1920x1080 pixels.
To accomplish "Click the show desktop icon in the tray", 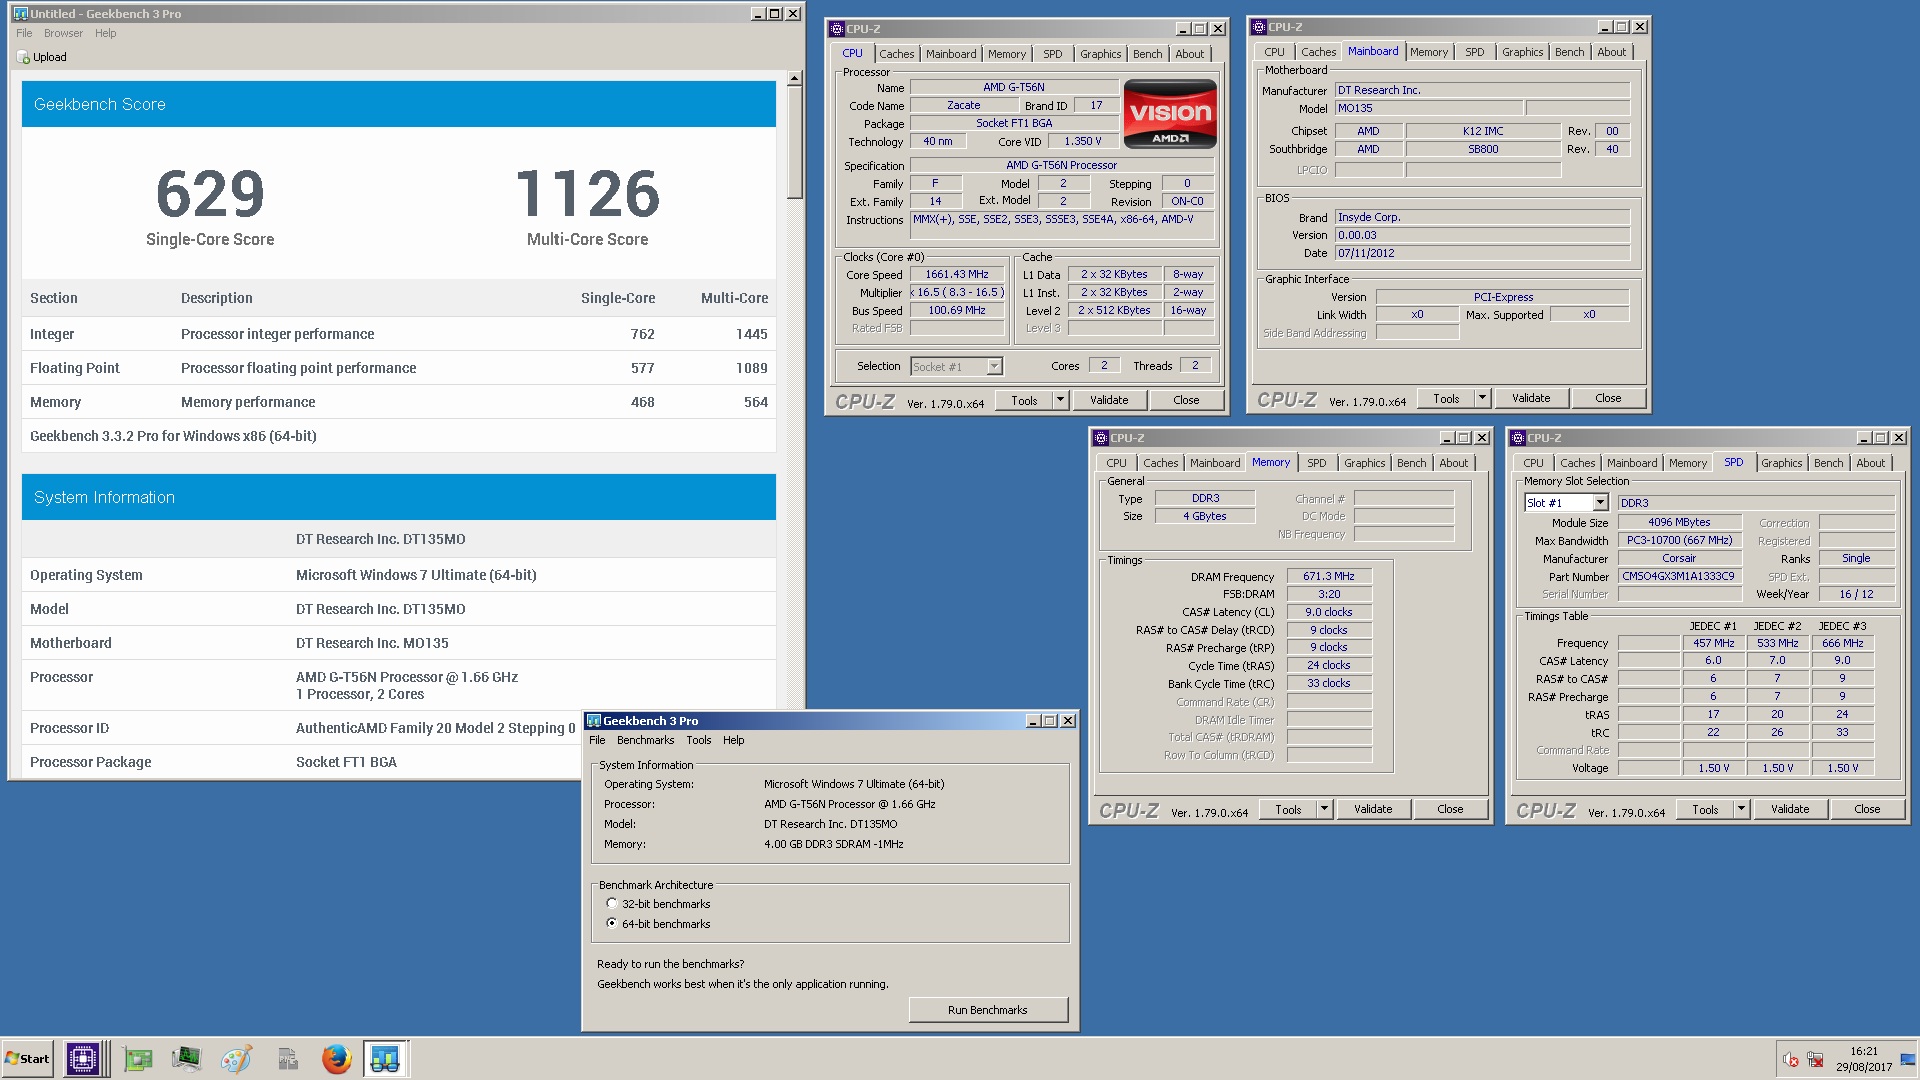I will coord(1907,1060).
